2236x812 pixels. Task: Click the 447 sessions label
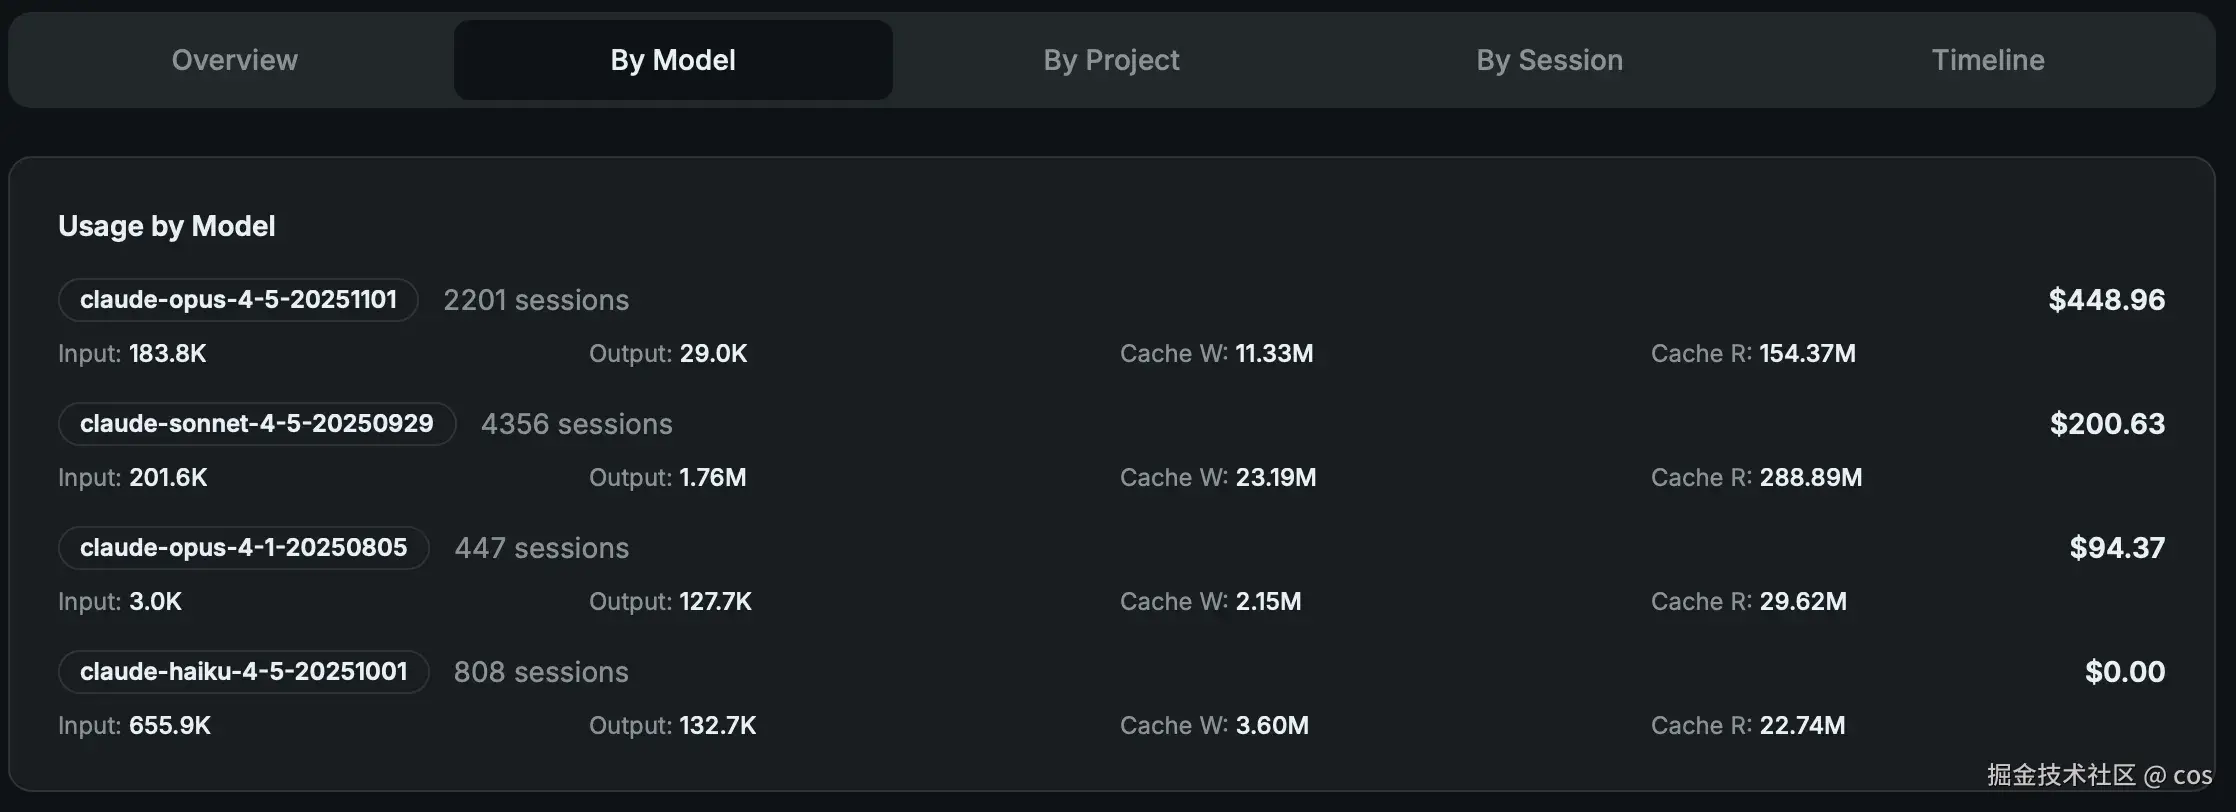click(541, 548)
